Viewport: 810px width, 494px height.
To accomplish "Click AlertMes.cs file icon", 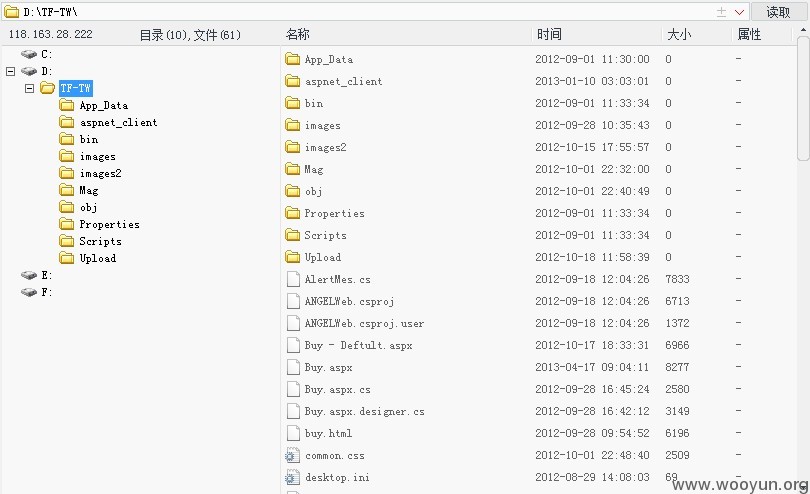I will 293,279.
